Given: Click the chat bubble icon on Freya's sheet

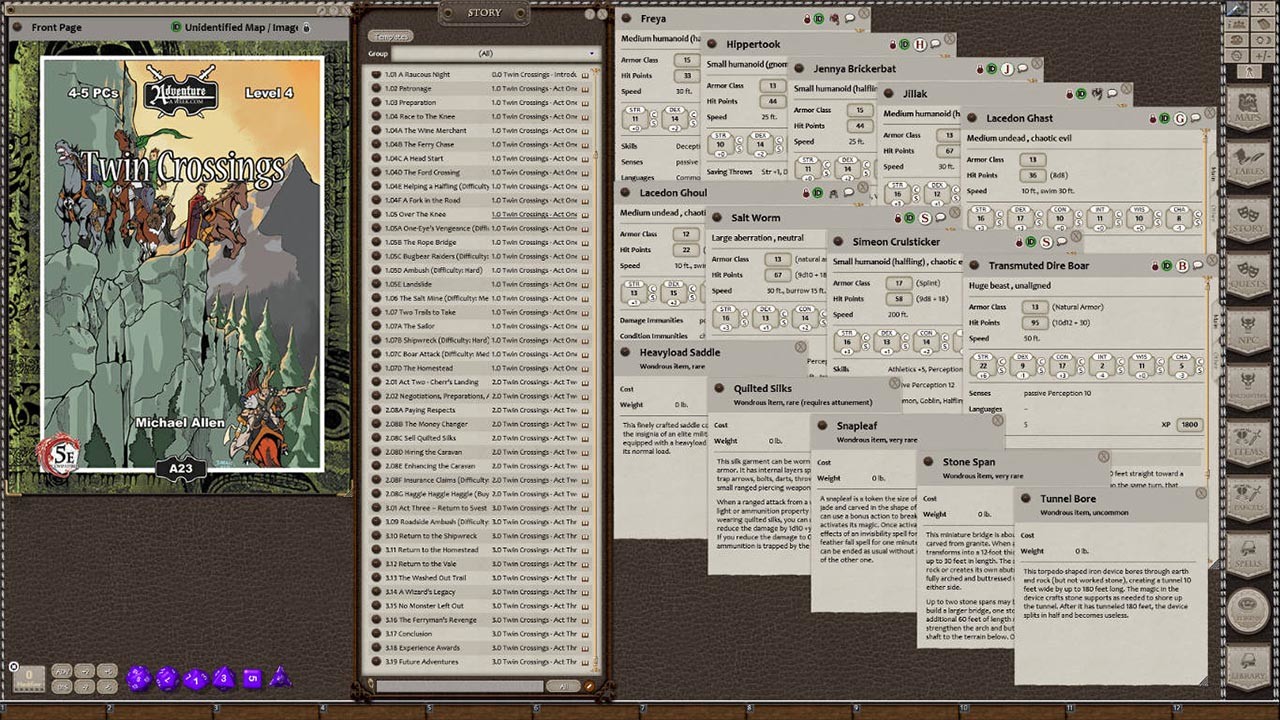Looking at the screenshot, I should click(849, 18).
